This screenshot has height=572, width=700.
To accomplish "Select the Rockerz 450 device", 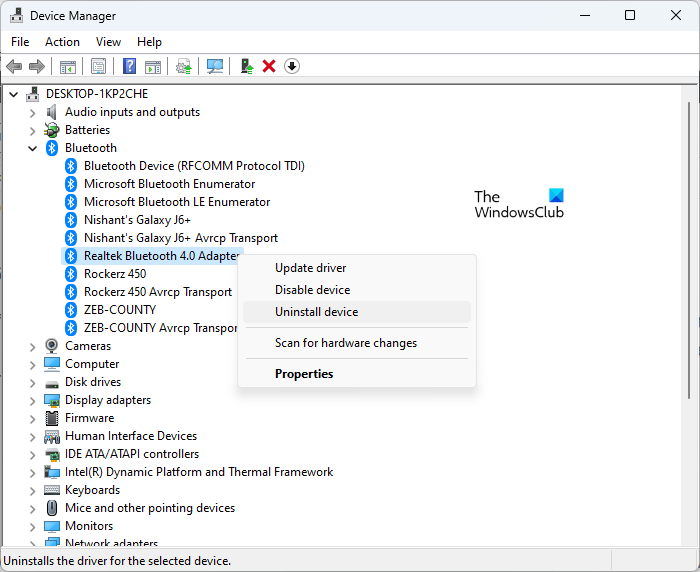I will [115, 274].
